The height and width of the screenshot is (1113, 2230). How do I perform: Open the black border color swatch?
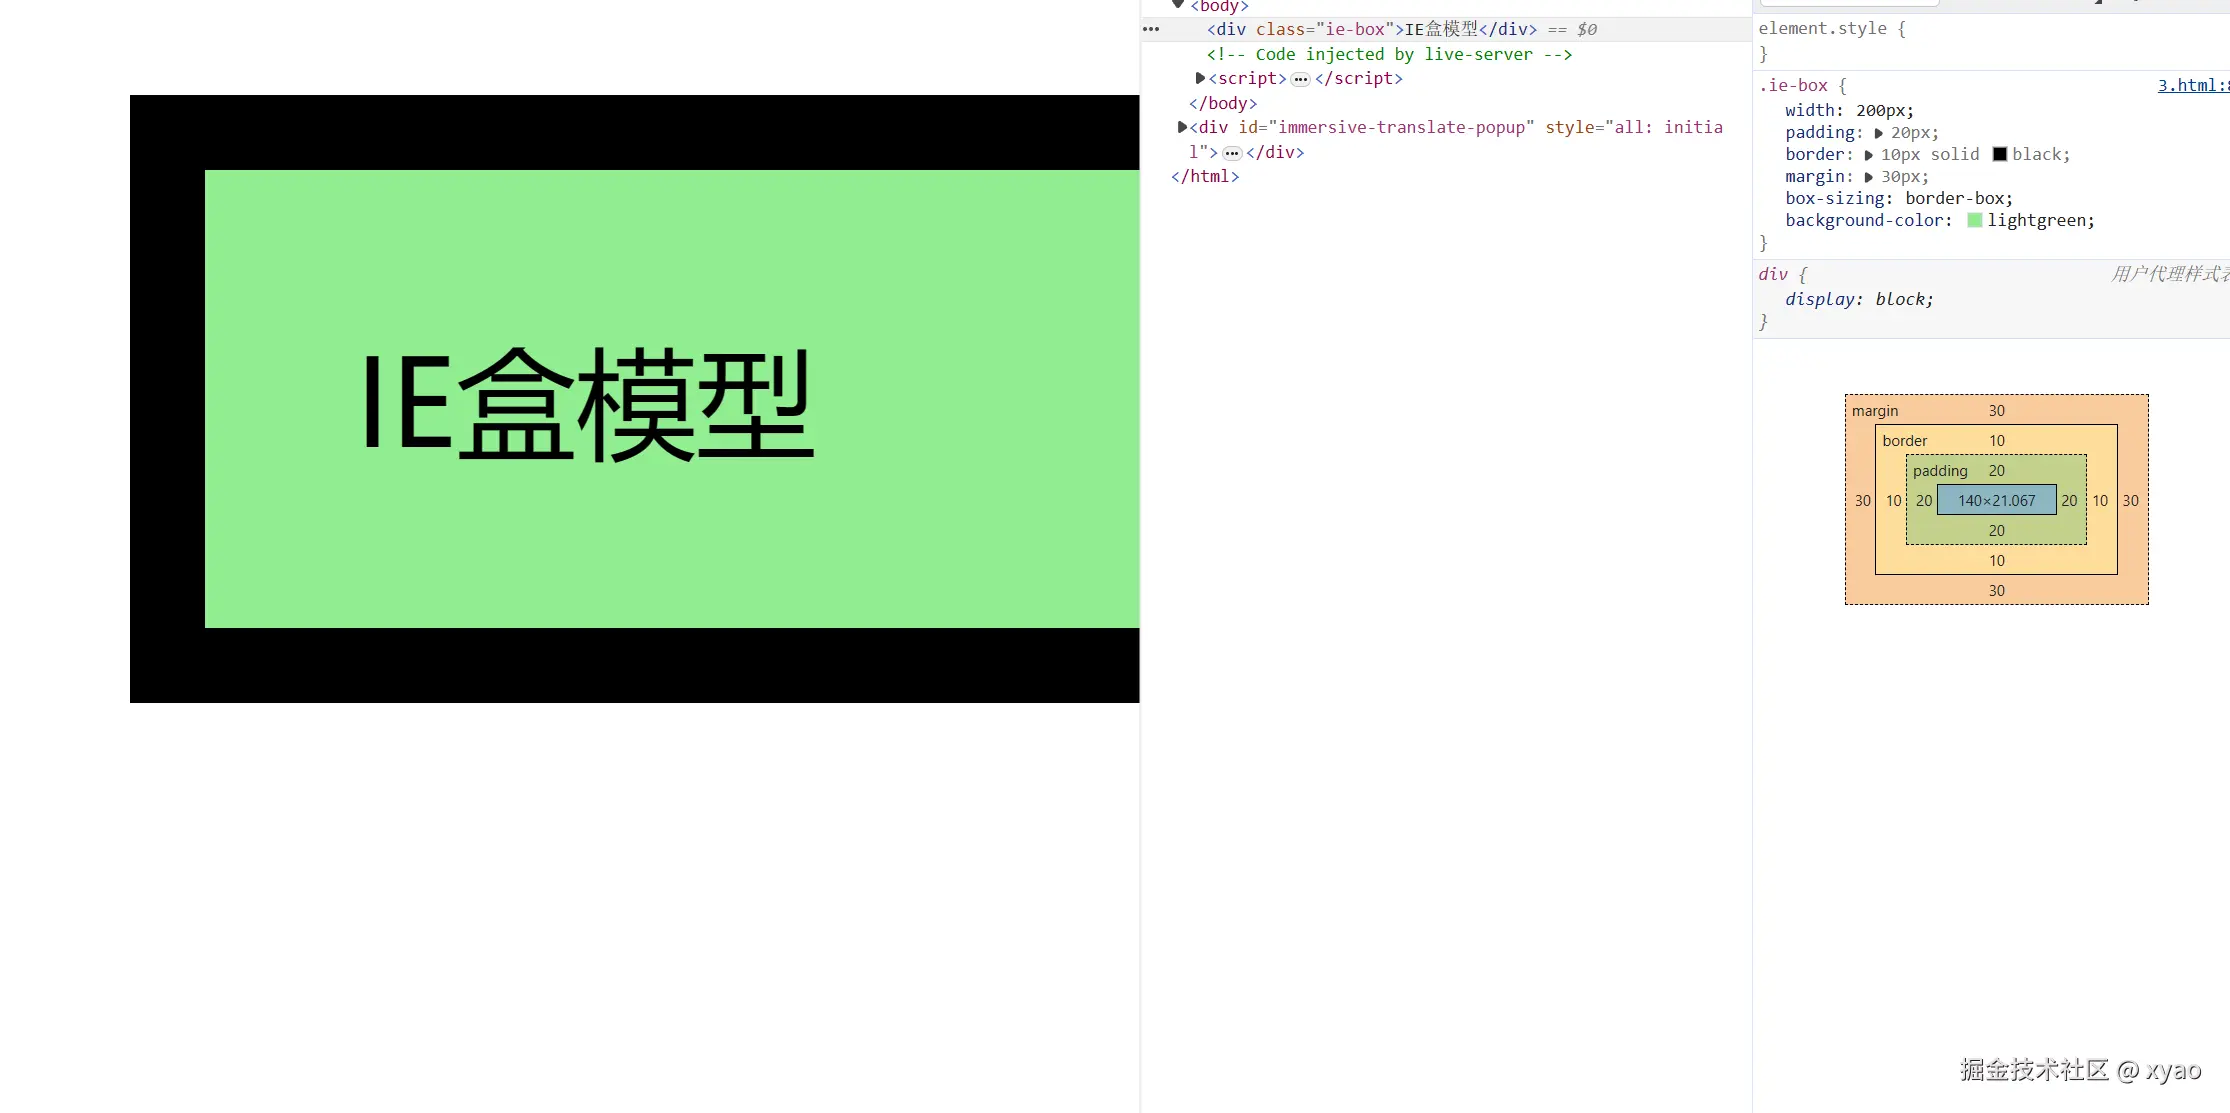(x=1999, y=154)
